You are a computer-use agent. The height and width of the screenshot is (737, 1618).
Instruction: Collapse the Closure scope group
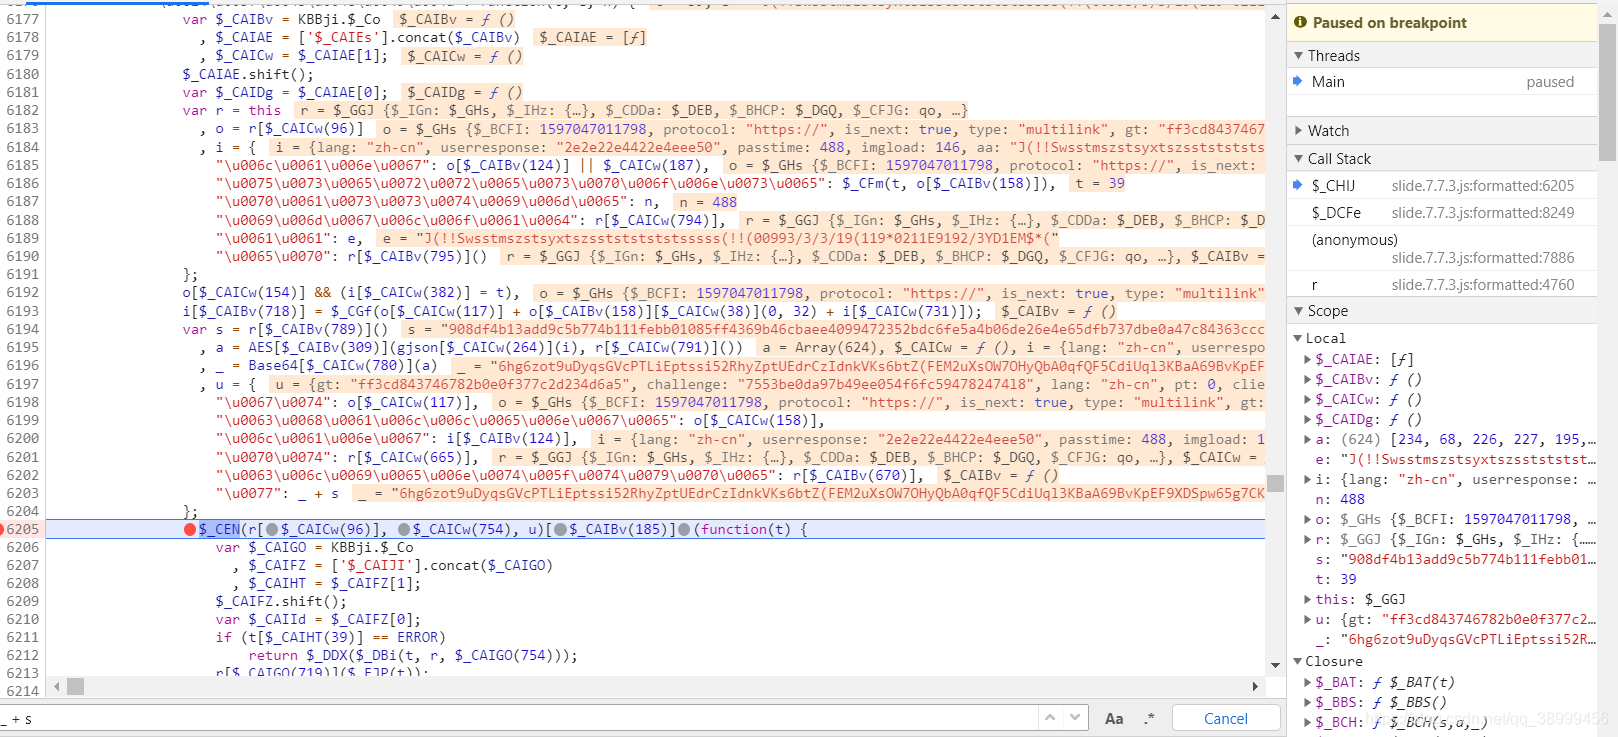[1298, 661]
